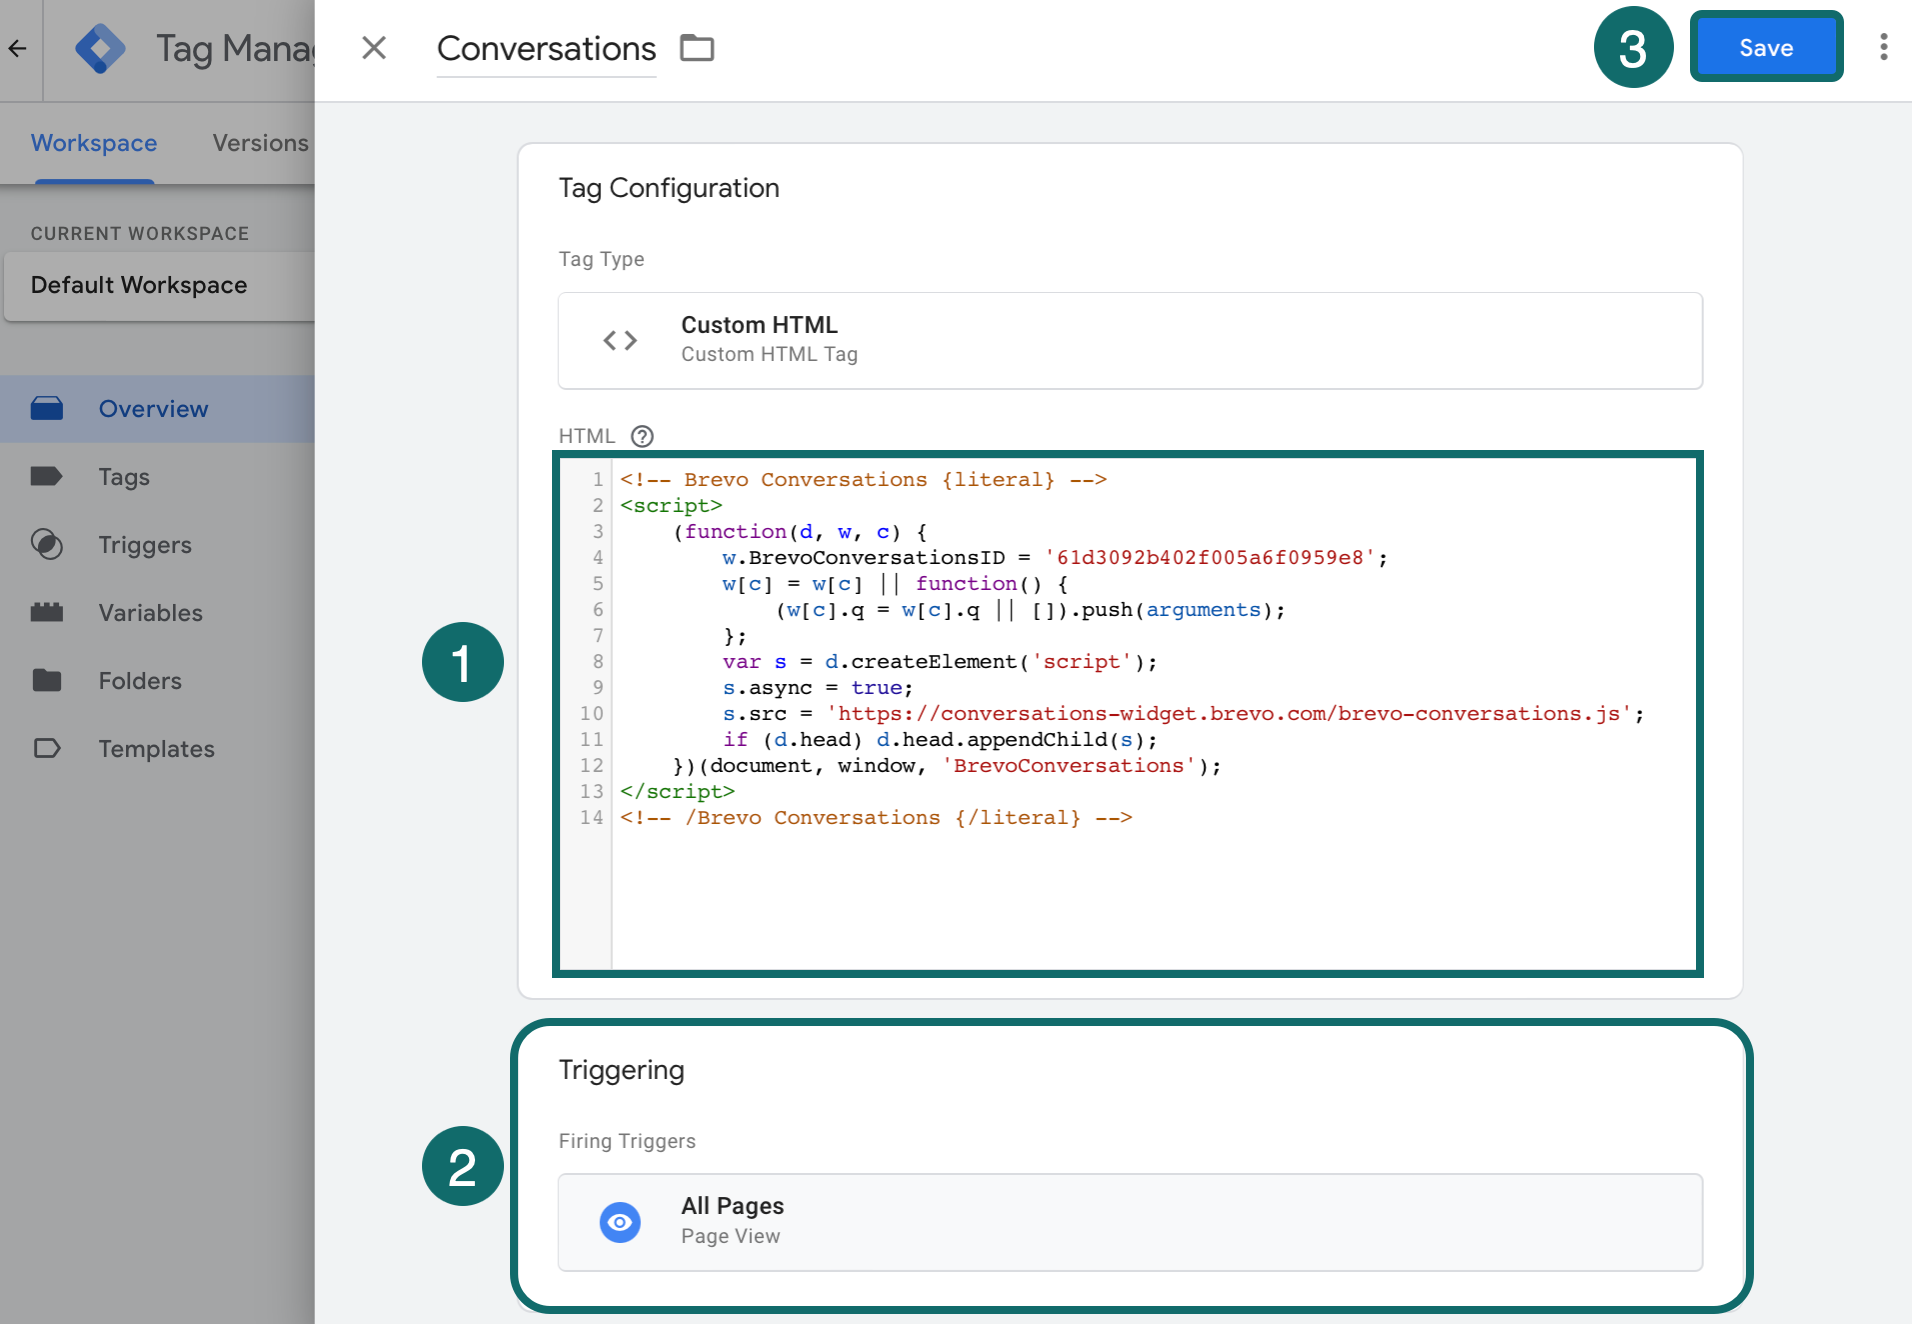Click the 'if (d.head)' appendChild line
This screenshot has width=1912, height=1324.
(940, 740)
